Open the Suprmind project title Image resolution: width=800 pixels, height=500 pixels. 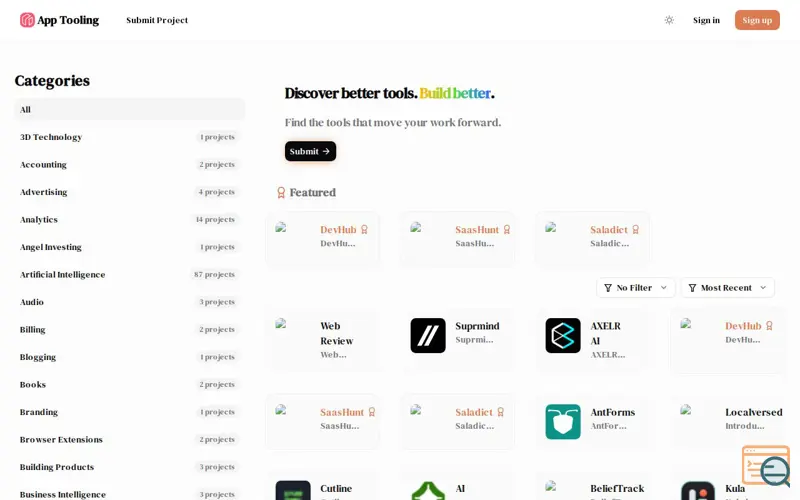[477, 326]
